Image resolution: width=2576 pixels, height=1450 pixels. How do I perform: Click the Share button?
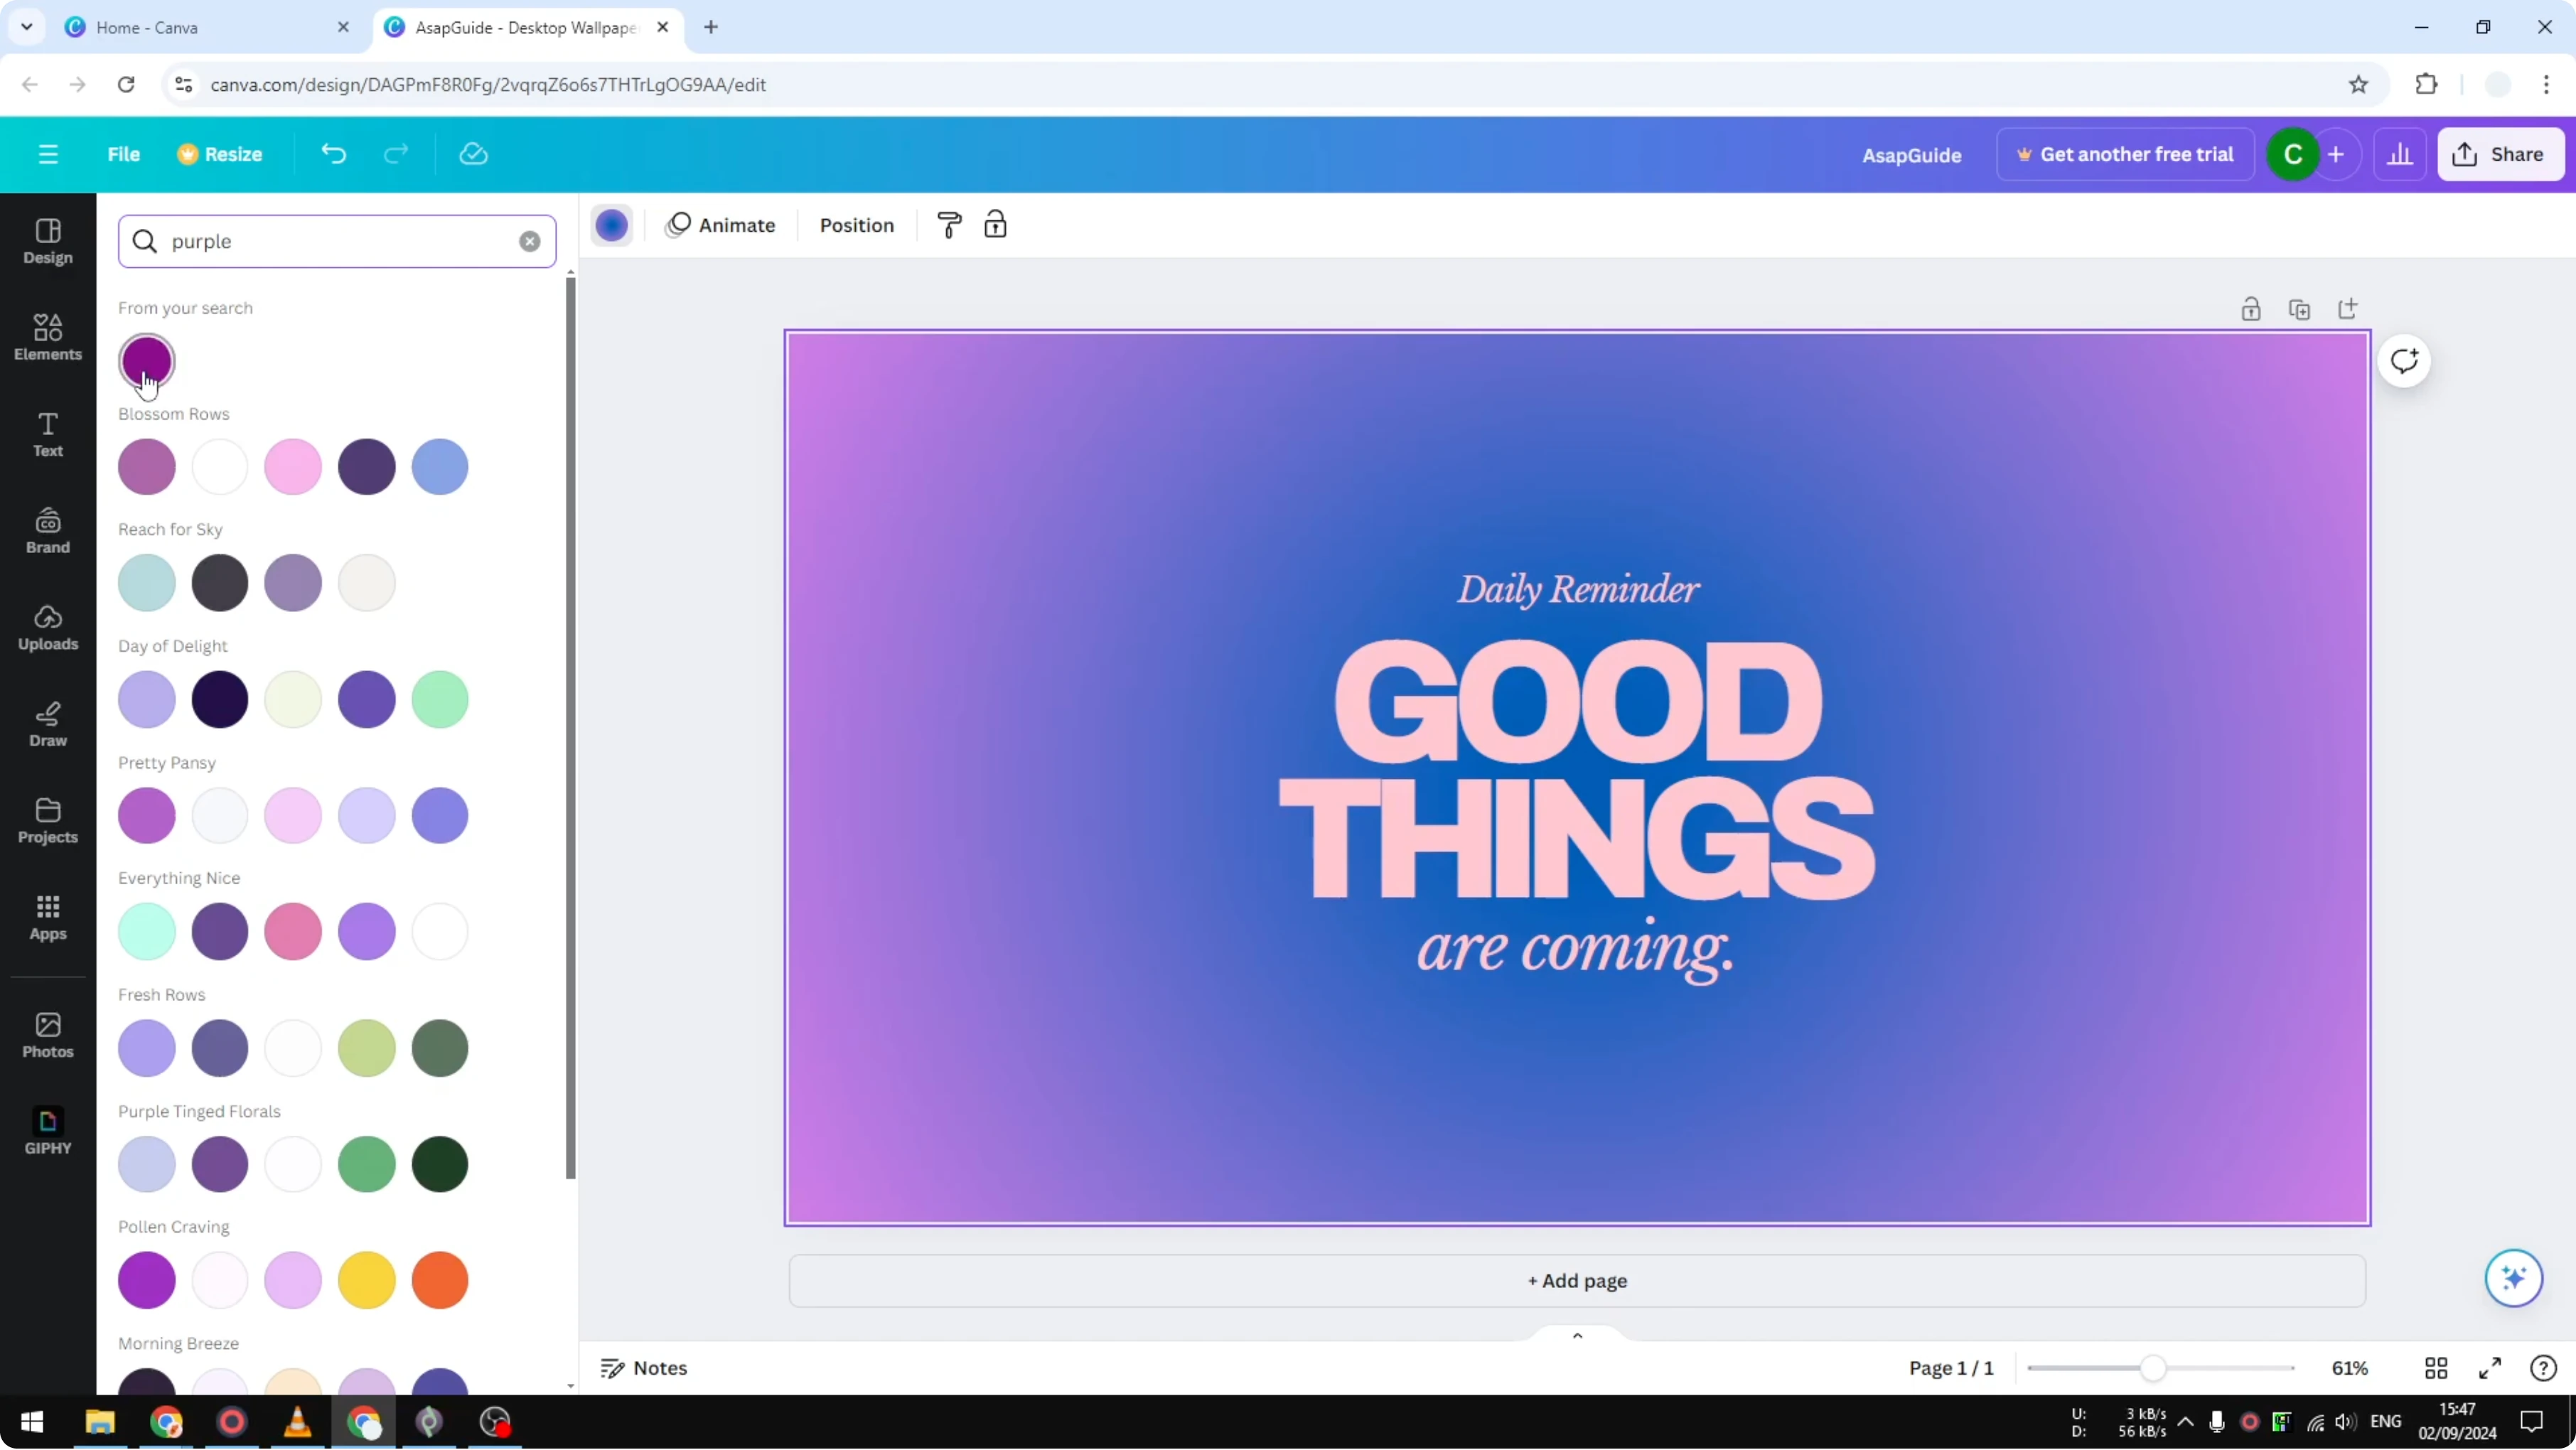[x=2501, y=154]
